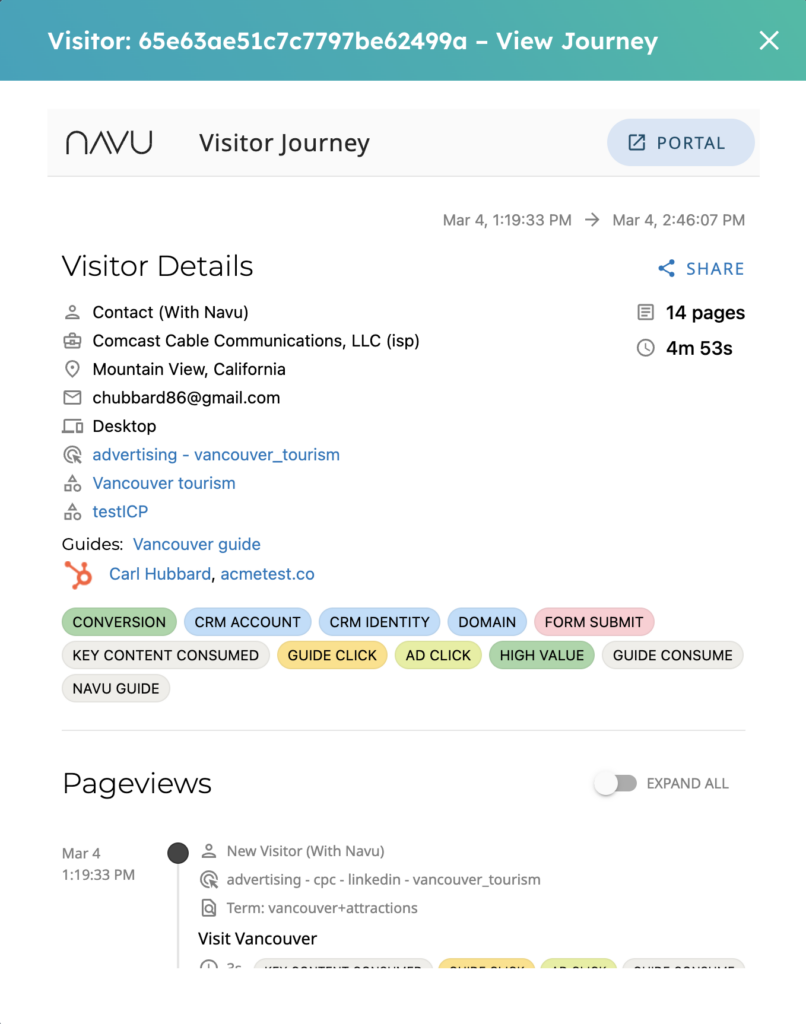Click the NAVU logo
The image size is (806, 1024).
click(109, 143)
